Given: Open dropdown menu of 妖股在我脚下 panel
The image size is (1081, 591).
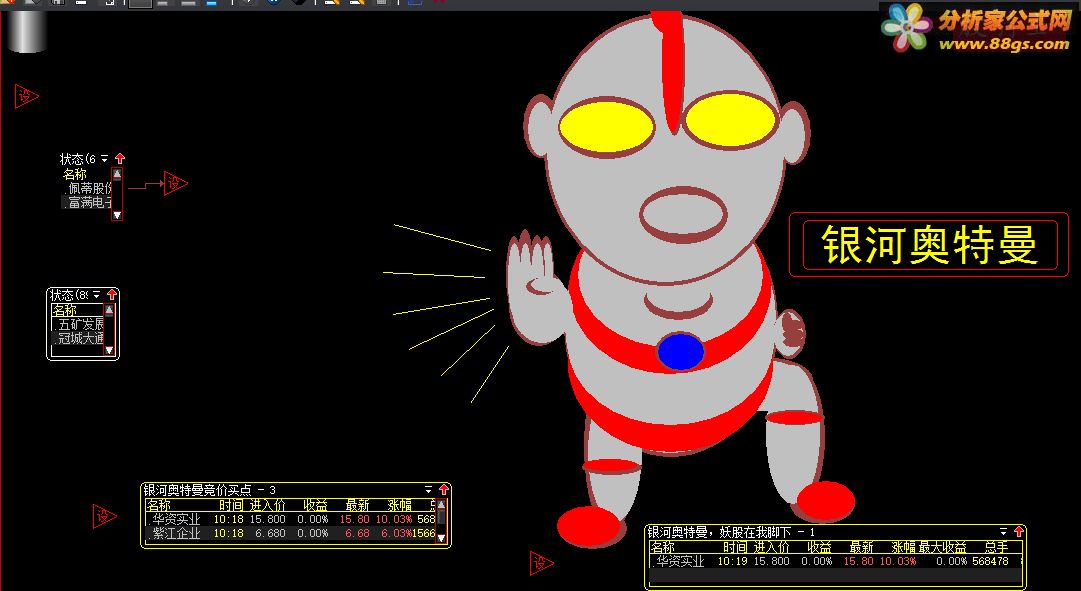Looking at the screenshot, I should coord(1003,532).
